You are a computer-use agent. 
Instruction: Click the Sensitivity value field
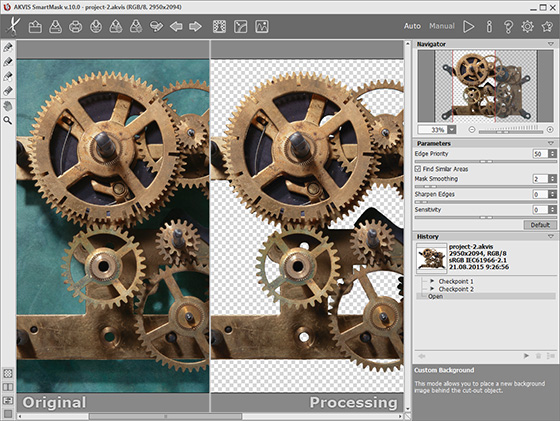pyautogui.click(x=540, y=210)
